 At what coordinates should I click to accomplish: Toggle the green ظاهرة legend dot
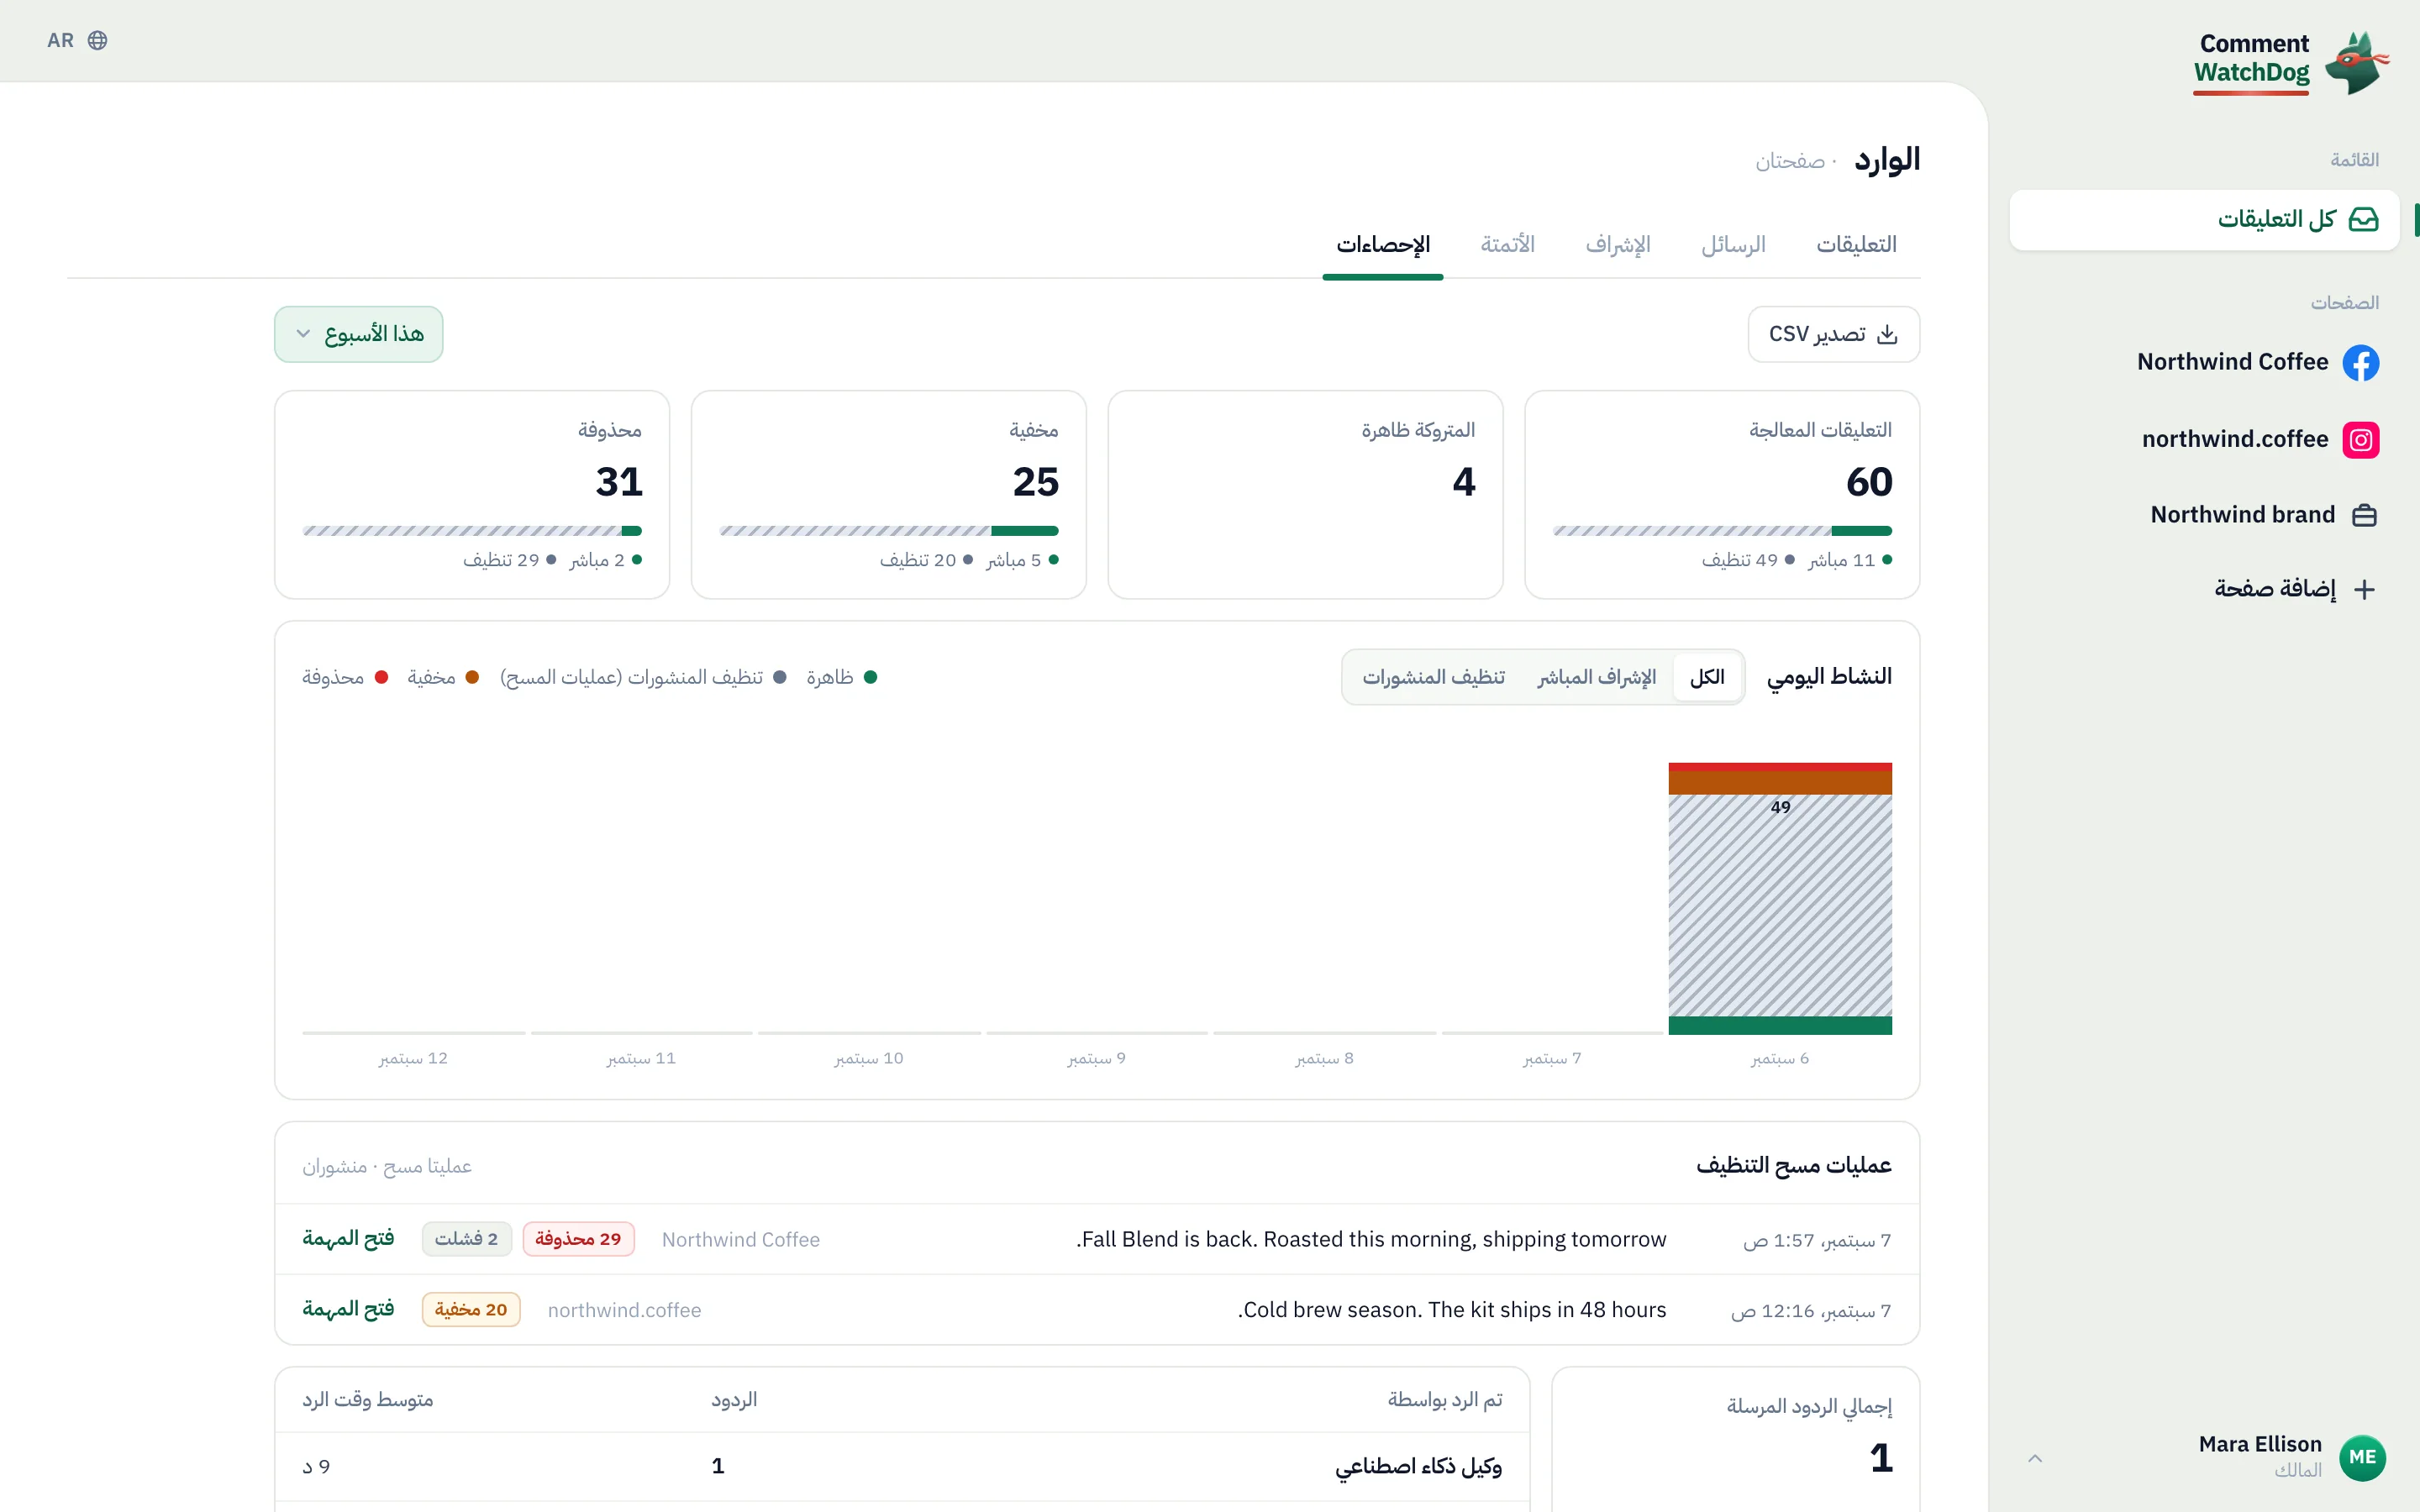(870, 677)
